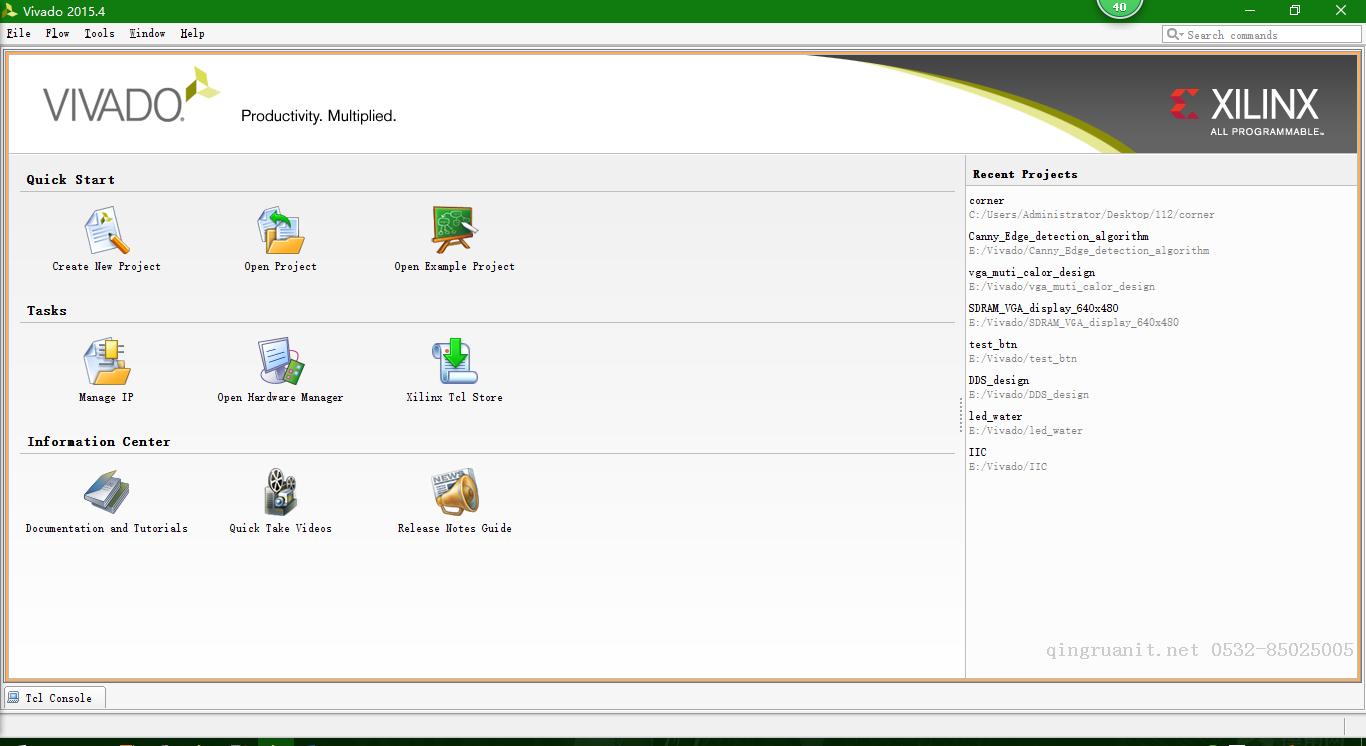This screenshot has width=1366, height=746.
Task: Click the Create New Project icon
Action: [x=106, y=231]
